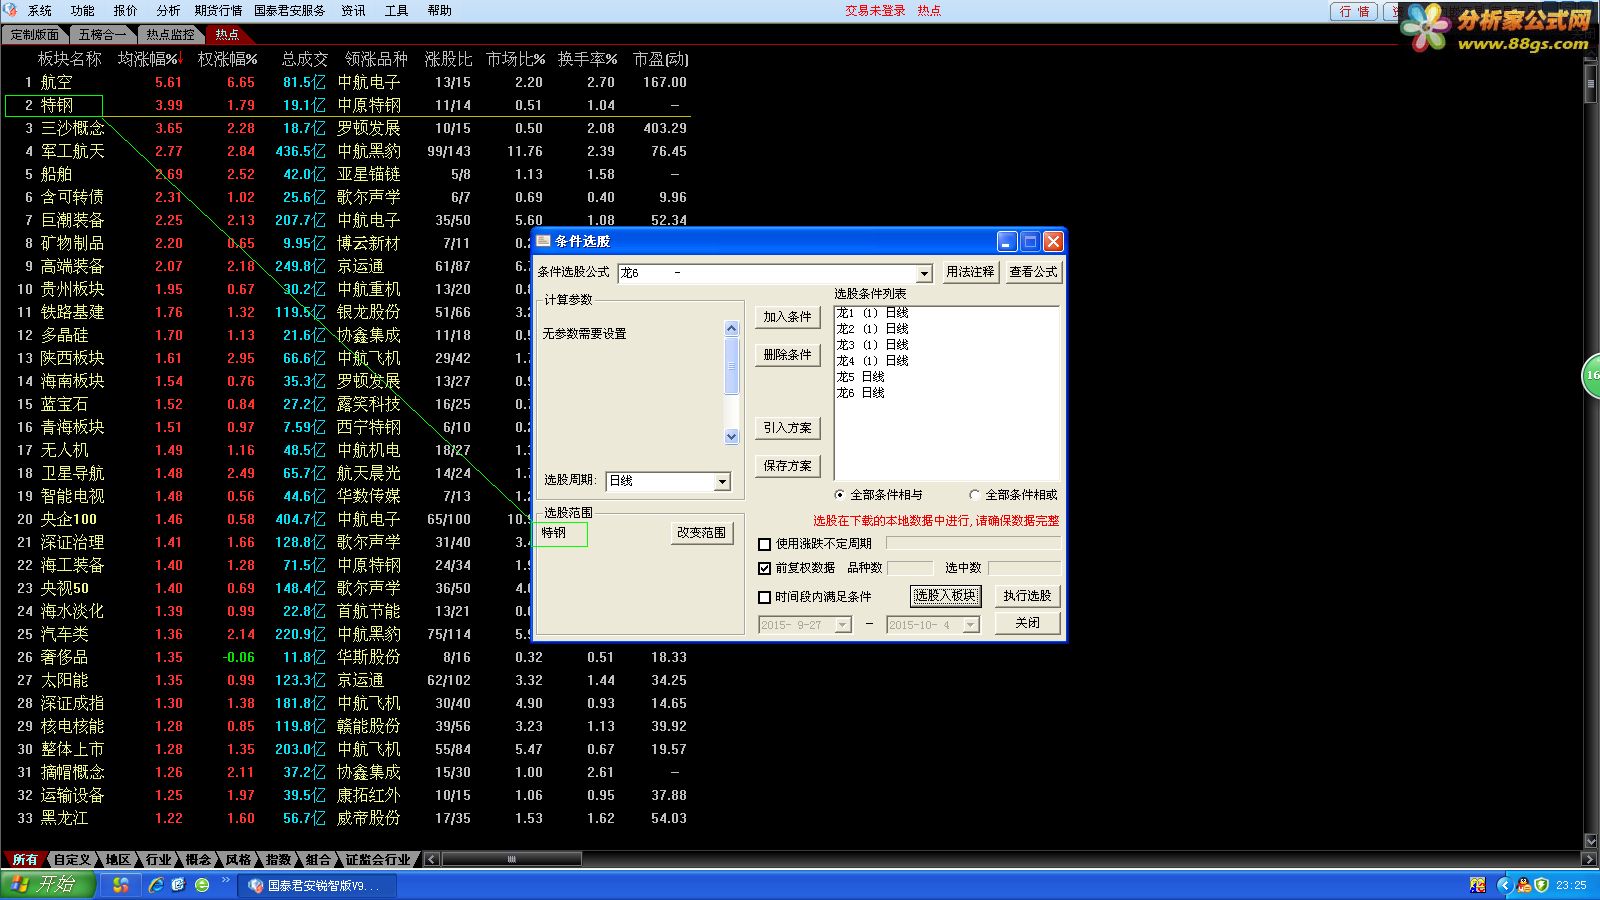Click main list scroll down arrow
The width and height of the screenshot is (1600, 900).
pos(1591,841)
